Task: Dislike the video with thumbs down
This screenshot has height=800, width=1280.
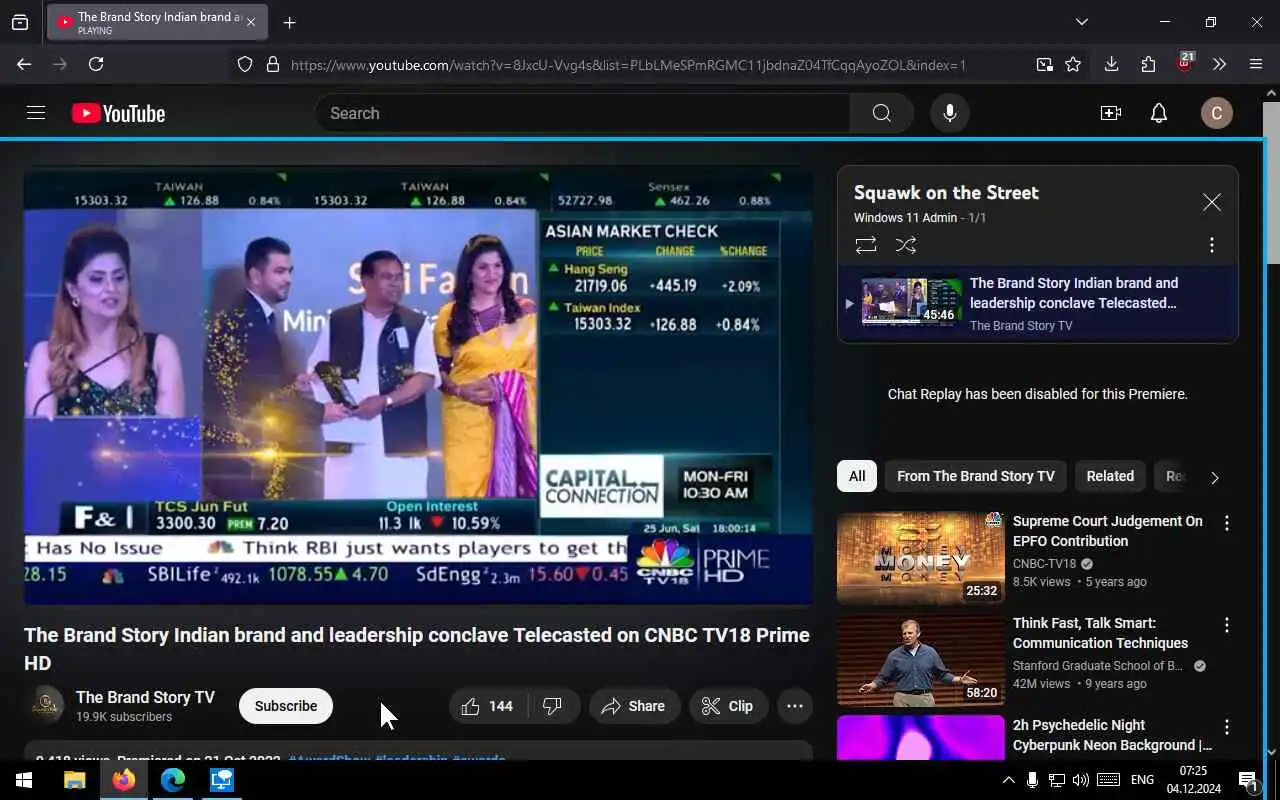Action: pos(552,706)
